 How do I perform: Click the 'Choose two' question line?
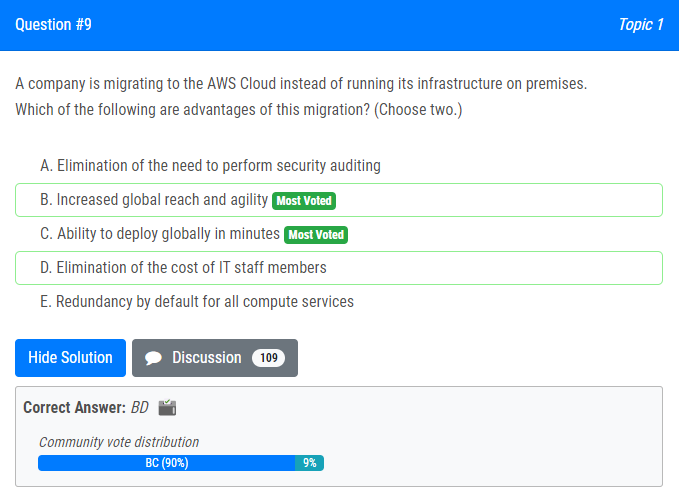pyautogui.click(x=239, y=110)
